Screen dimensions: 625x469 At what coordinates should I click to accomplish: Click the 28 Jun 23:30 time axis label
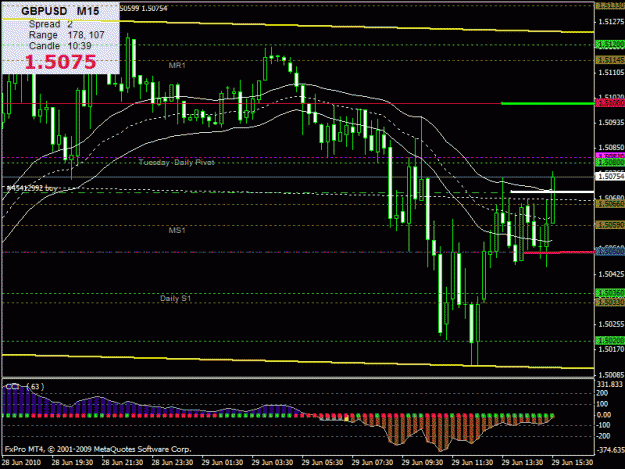pos(173,463)
